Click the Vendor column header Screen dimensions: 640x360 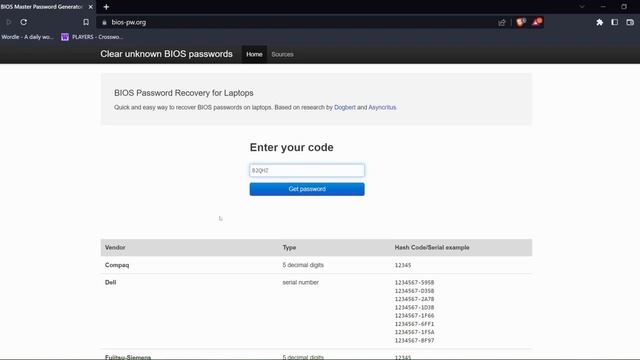[x=115, y=247]
